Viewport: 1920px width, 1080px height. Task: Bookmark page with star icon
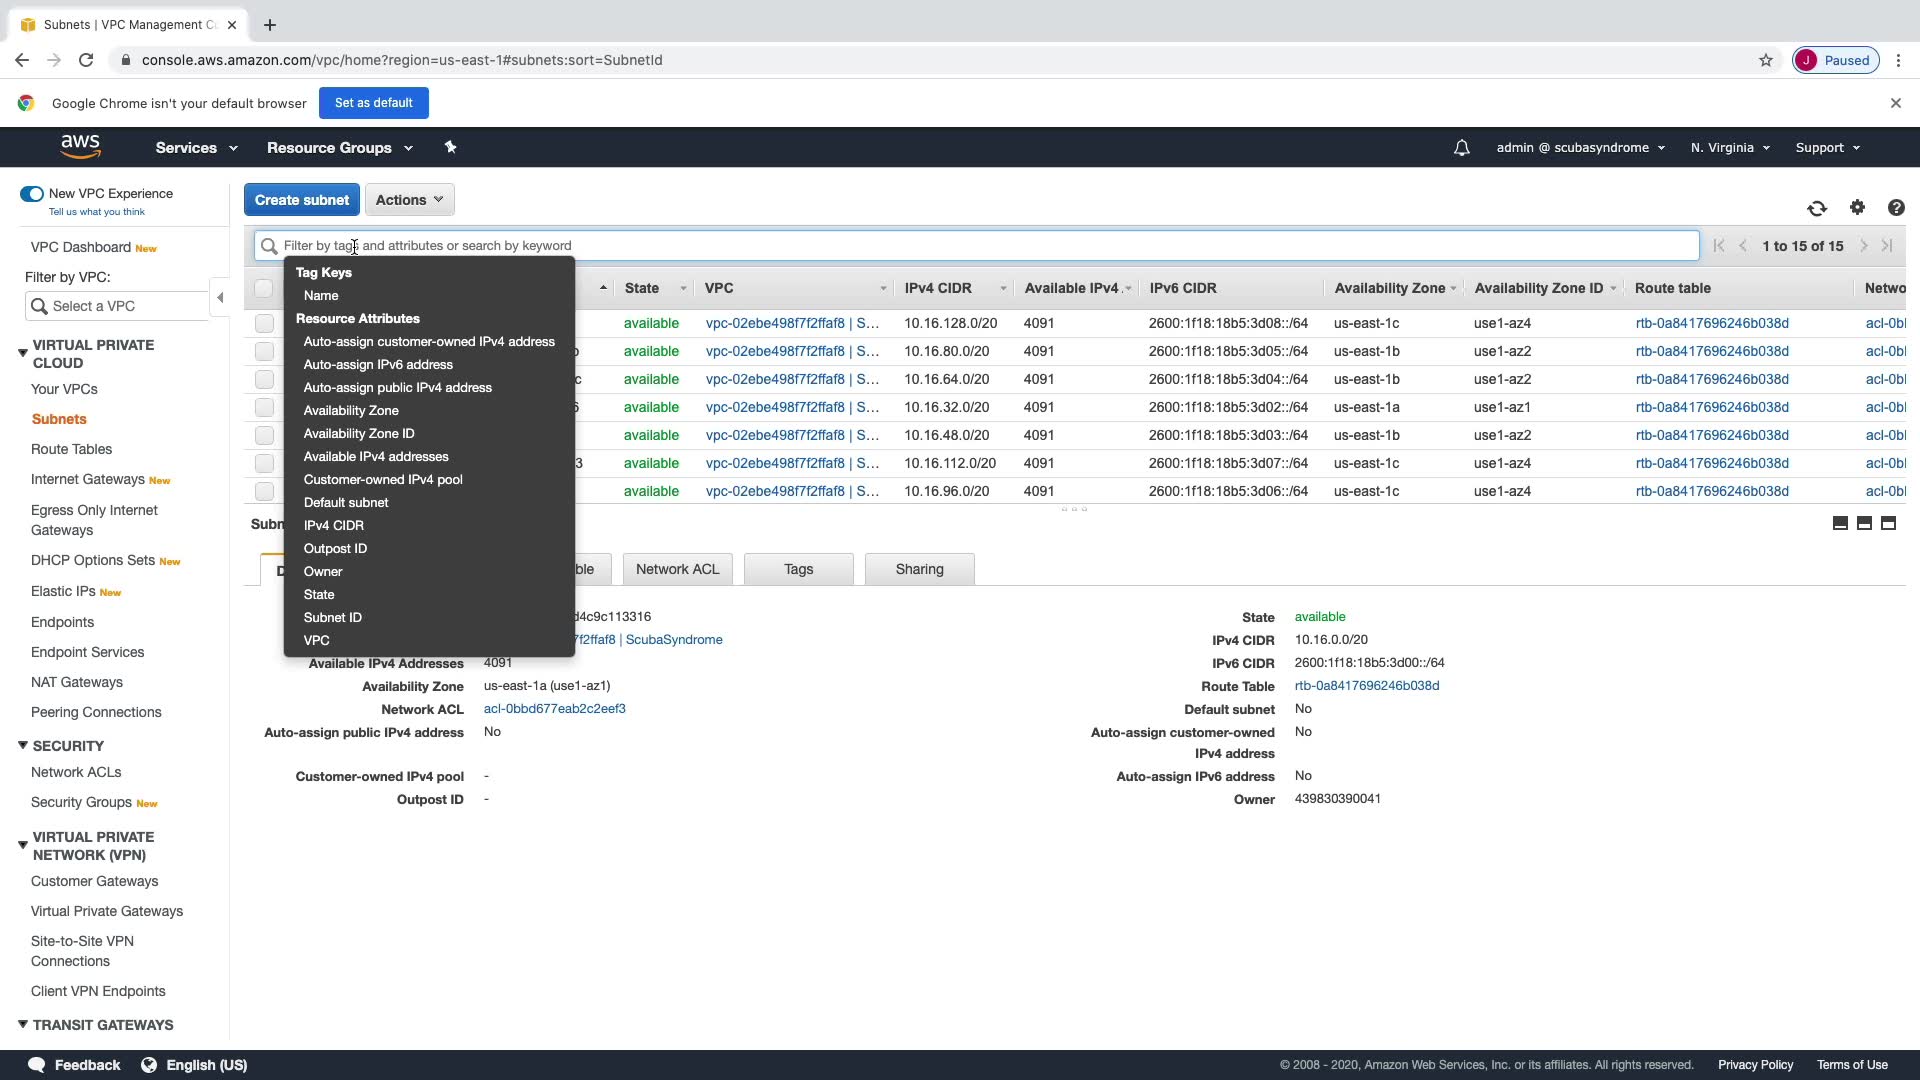[1765, 60]
